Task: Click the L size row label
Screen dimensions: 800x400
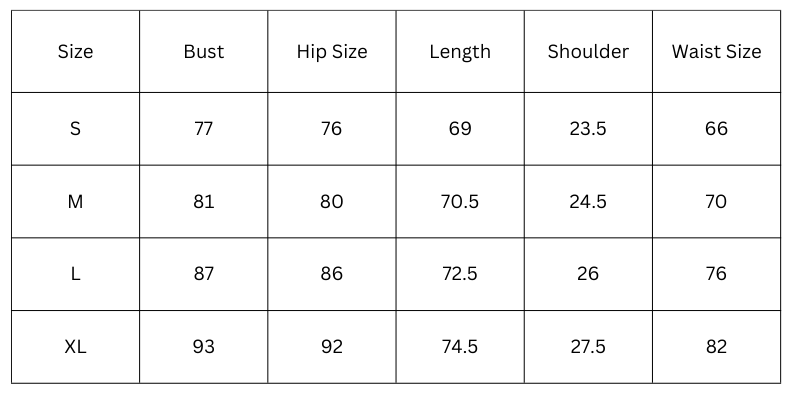Action: point(75,274)
